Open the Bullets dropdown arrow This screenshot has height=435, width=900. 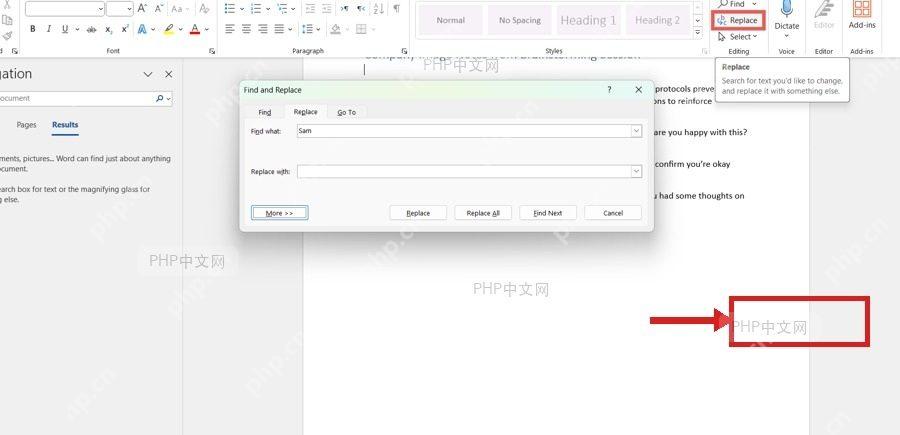(x=242, y=9)
